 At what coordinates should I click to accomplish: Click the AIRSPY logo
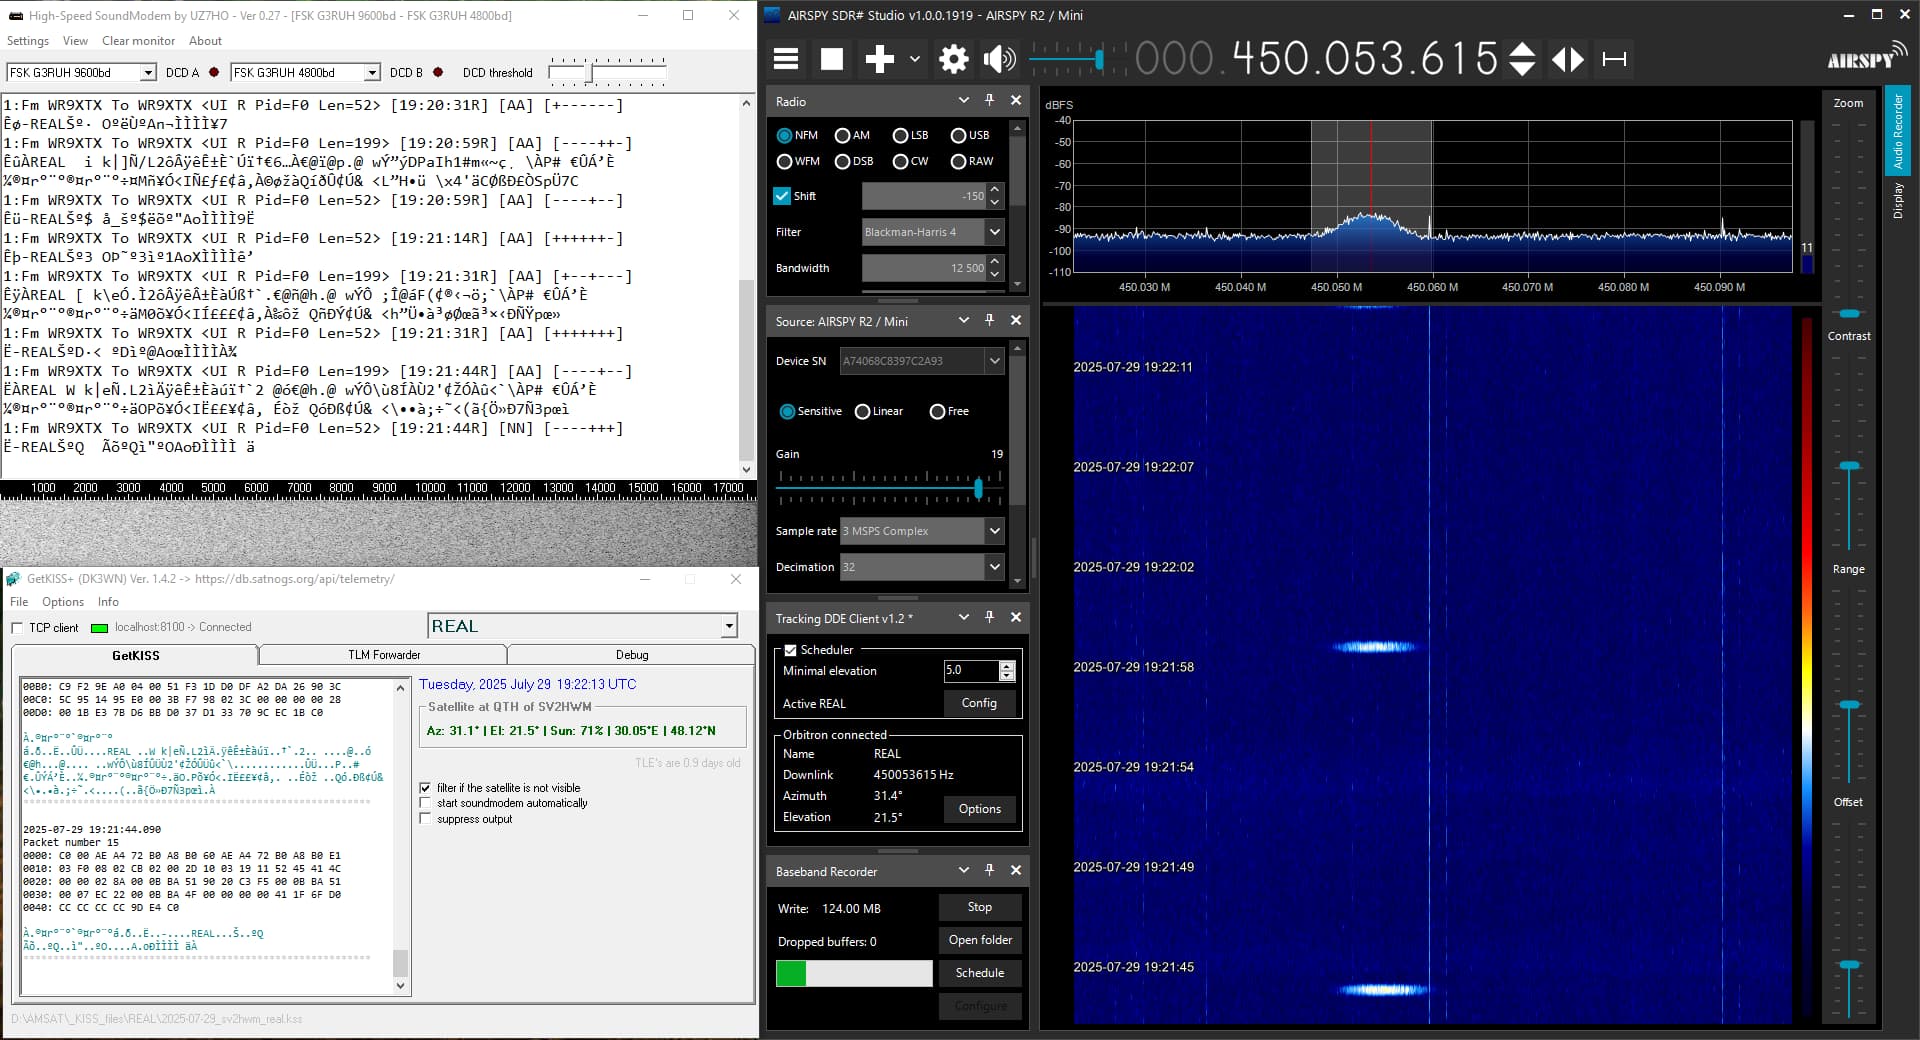click(1866, 58)
